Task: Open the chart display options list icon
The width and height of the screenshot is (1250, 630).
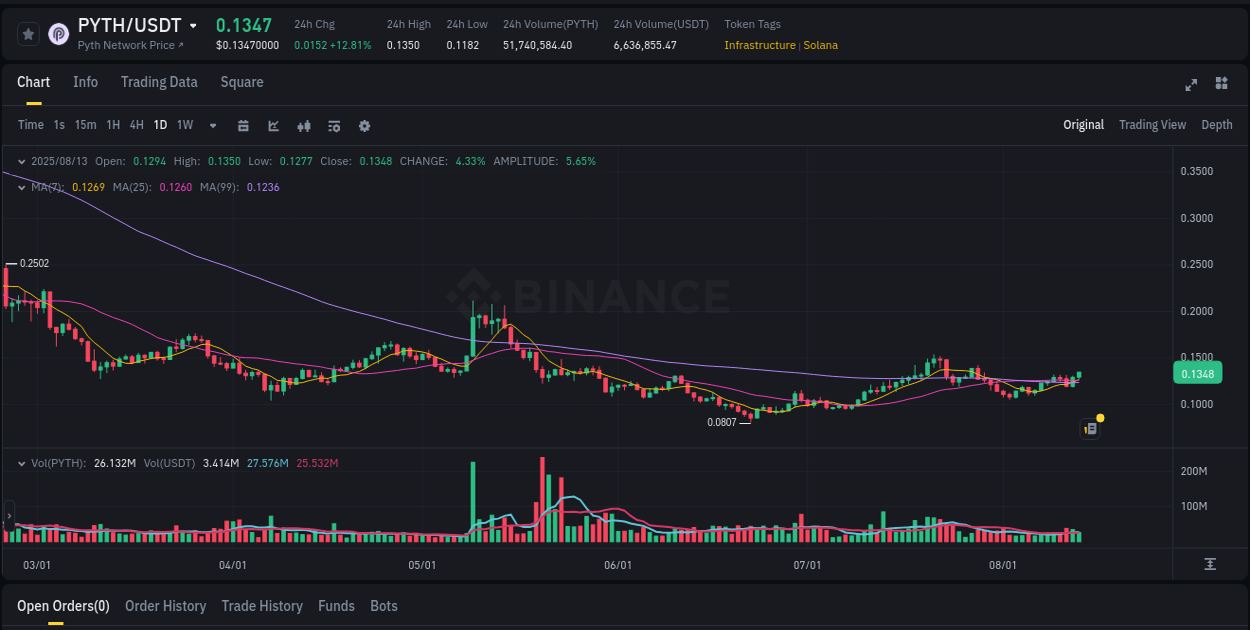Action: 333,126
